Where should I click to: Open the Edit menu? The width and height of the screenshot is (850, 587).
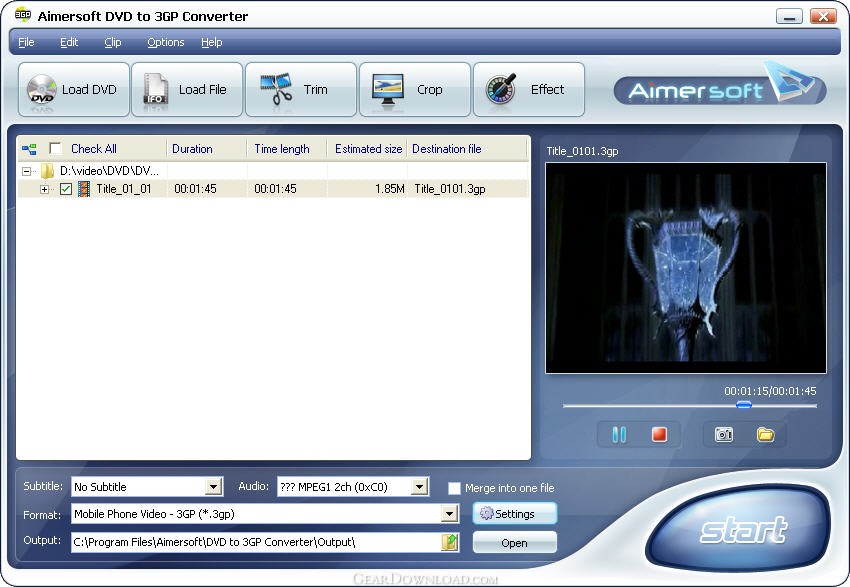[69, 42]
